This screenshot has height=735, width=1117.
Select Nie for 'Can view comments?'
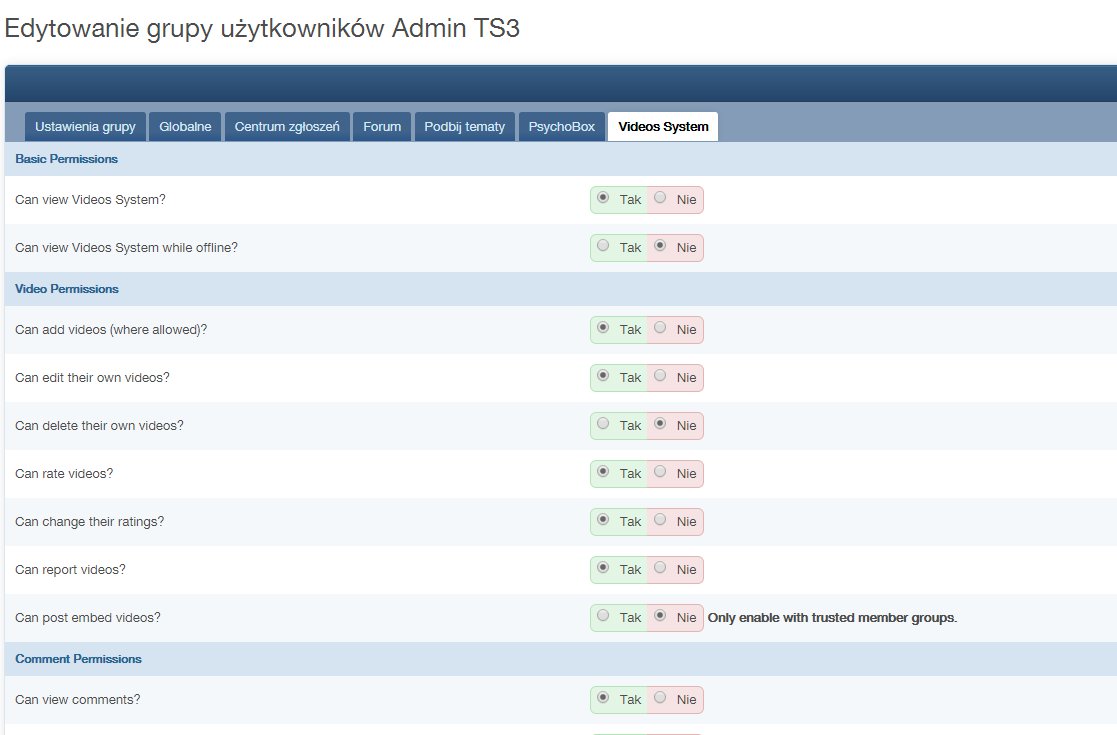(x=660, y=698)
